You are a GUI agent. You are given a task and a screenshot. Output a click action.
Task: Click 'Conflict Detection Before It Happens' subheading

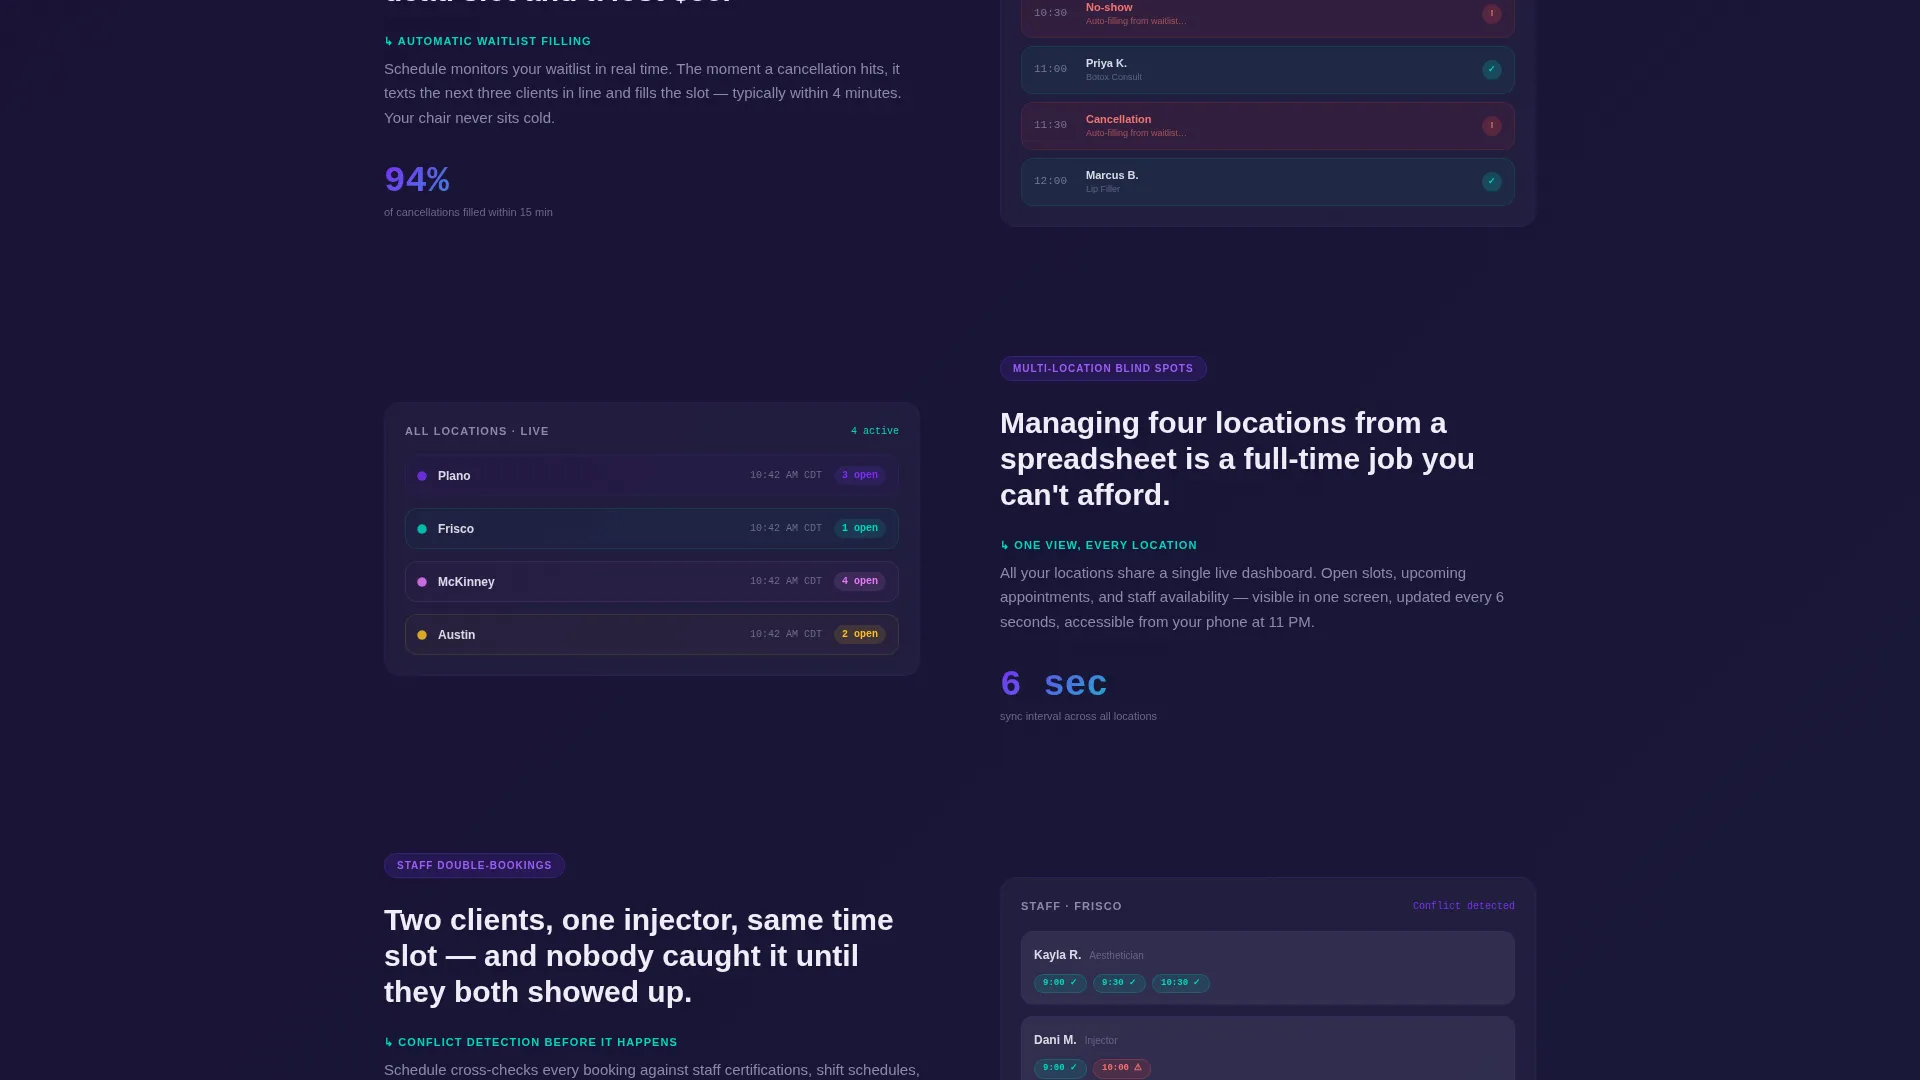531,1043
